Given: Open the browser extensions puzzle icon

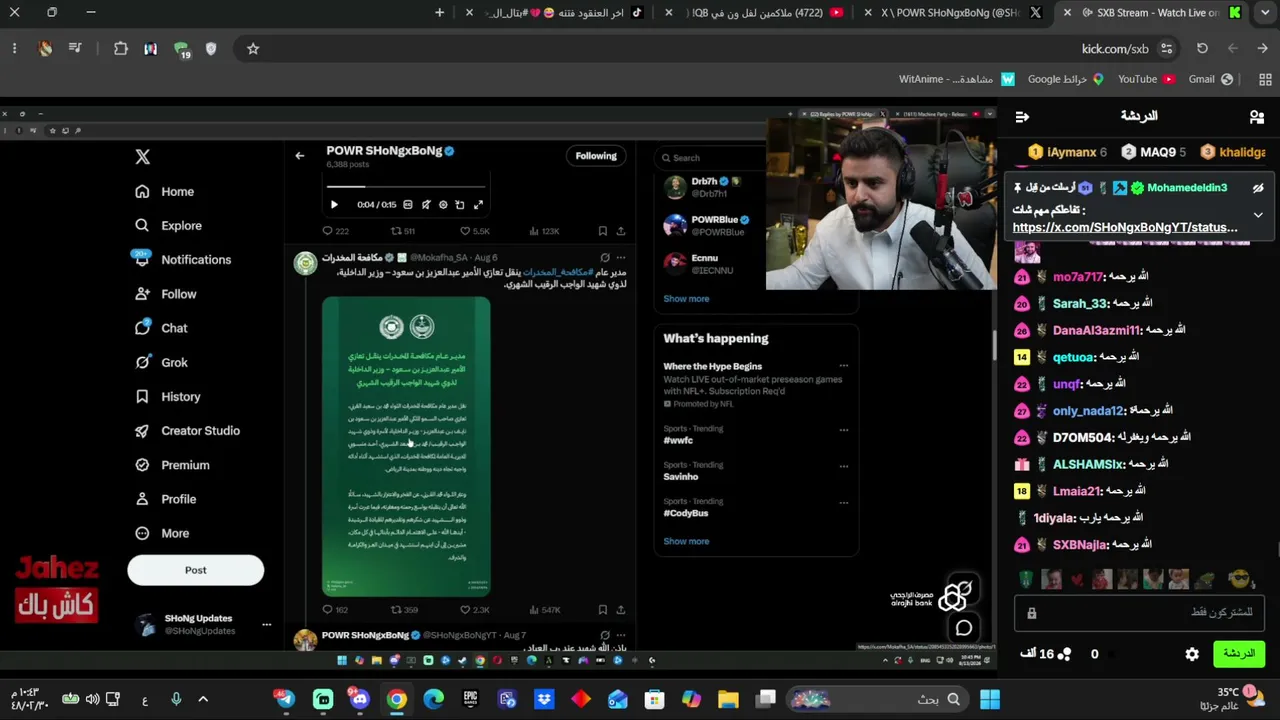Looking at the screenshot, I should 121,48.
